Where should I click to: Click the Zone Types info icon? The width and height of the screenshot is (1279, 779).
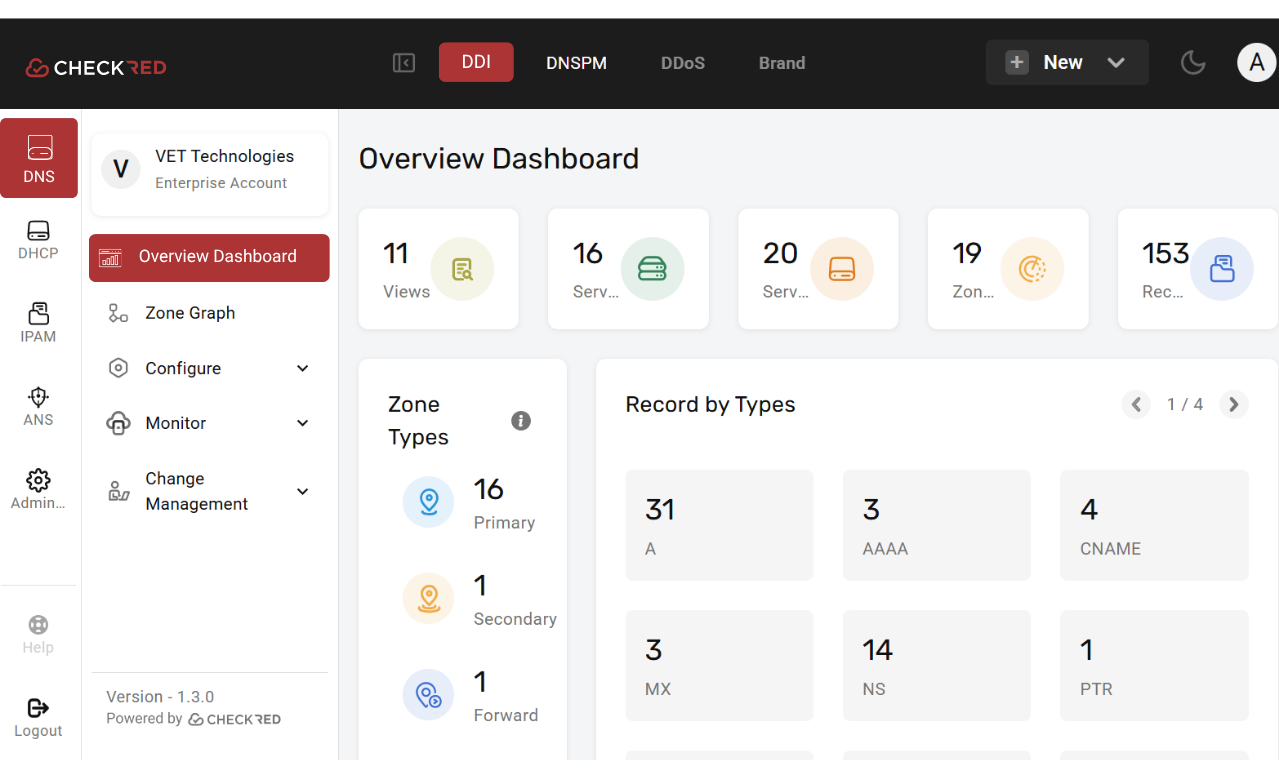point(521,421)
